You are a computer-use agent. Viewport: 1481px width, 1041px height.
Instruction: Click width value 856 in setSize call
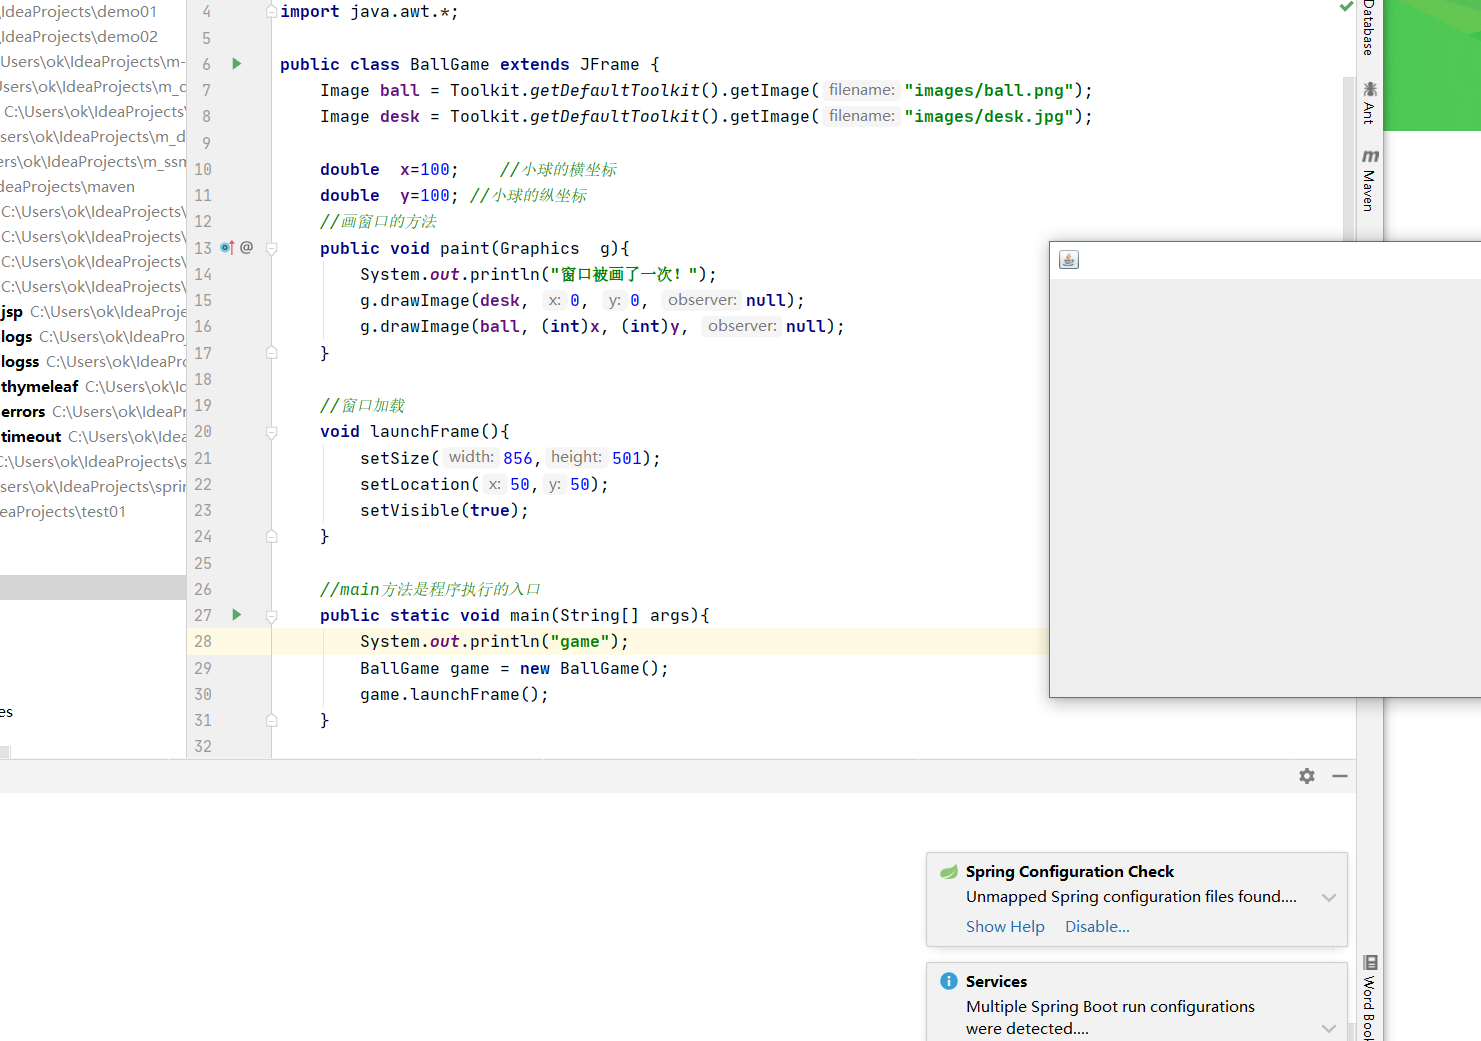pos(518,458)
